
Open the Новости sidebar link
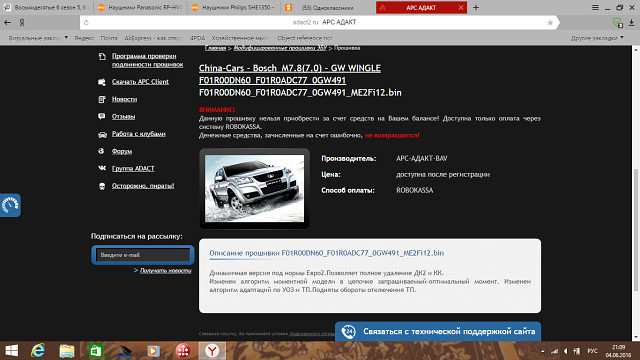(124, 99)
